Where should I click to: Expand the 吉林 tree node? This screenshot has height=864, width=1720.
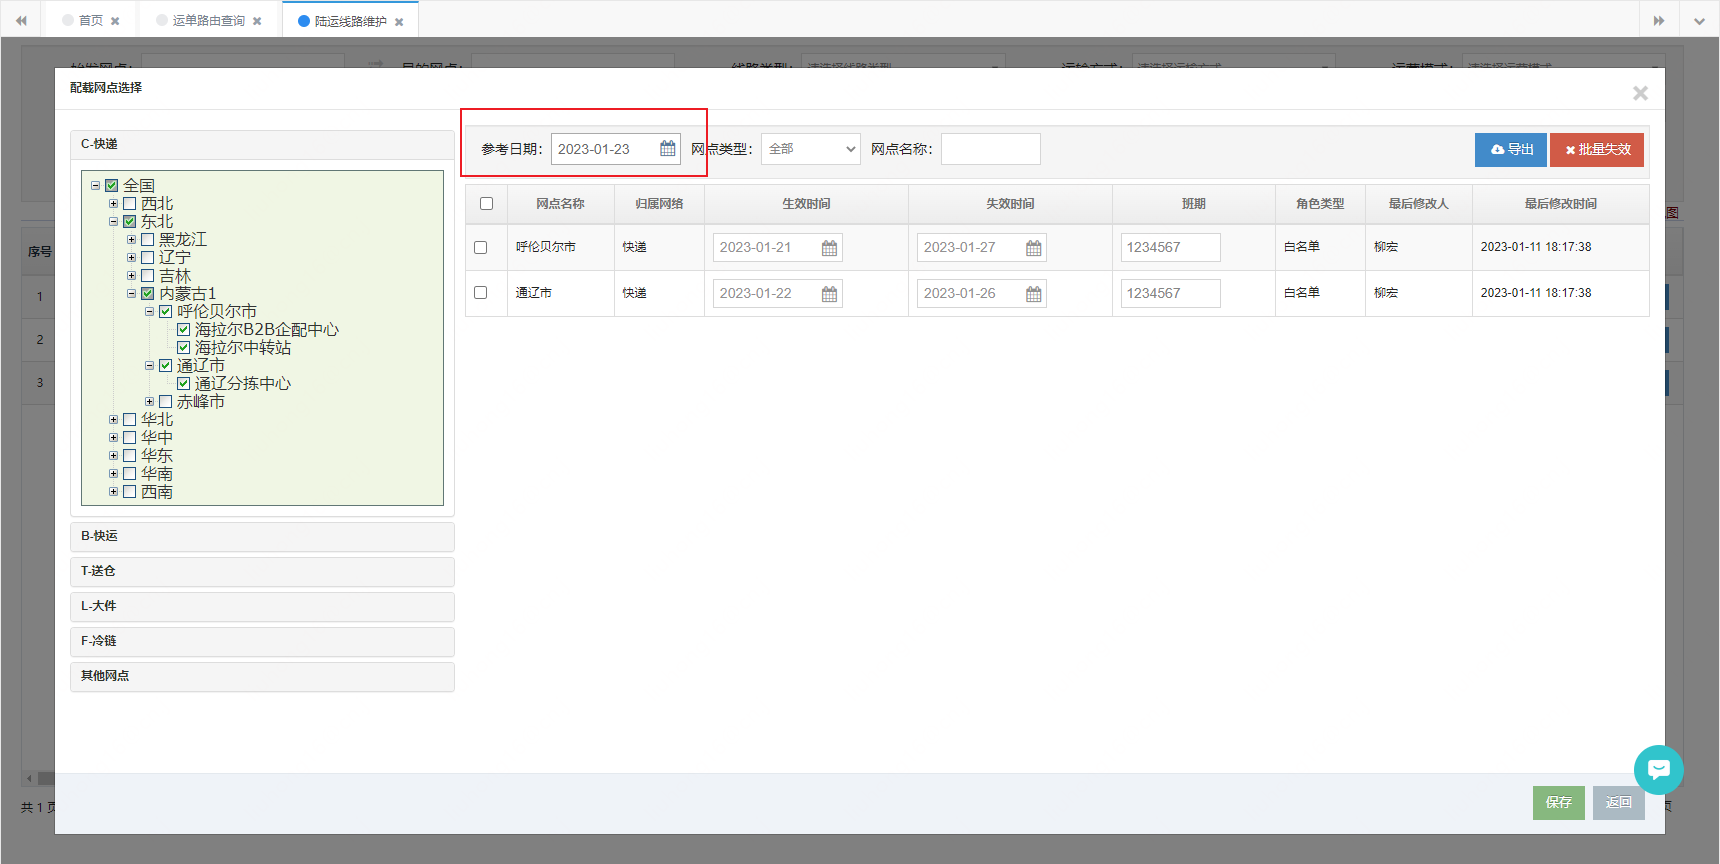click(x=131, y=276)
